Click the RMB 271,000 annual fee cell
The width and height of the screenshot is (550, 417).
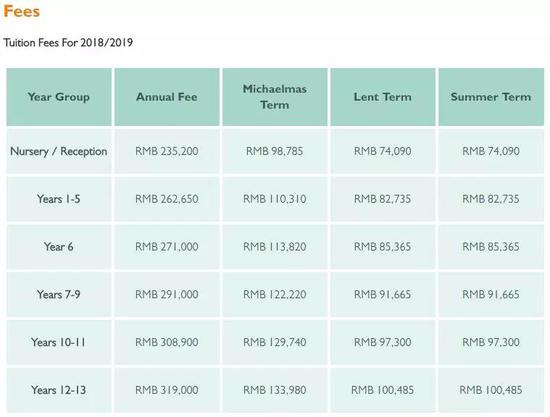pos(167,247)
